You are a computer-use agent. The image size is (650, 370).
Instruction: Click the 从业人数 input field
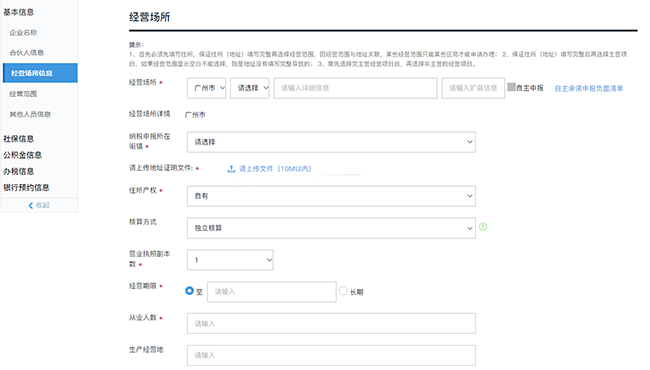[x=331, y=324]
